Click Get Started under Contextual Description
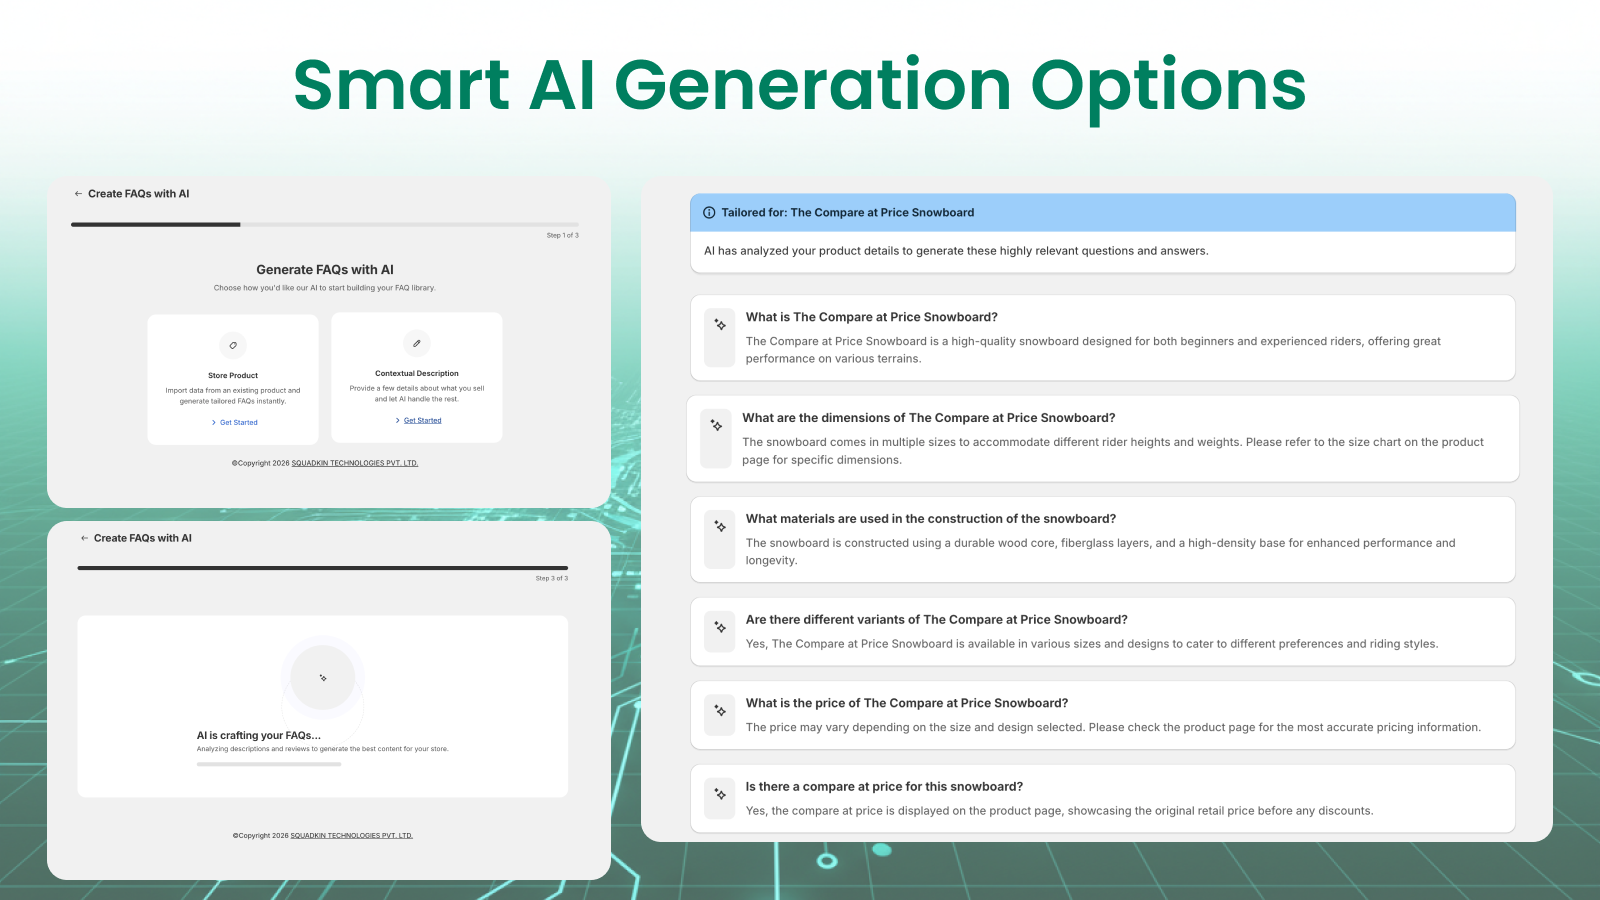Screen dimensions: 1600x900 coord(421,420)
